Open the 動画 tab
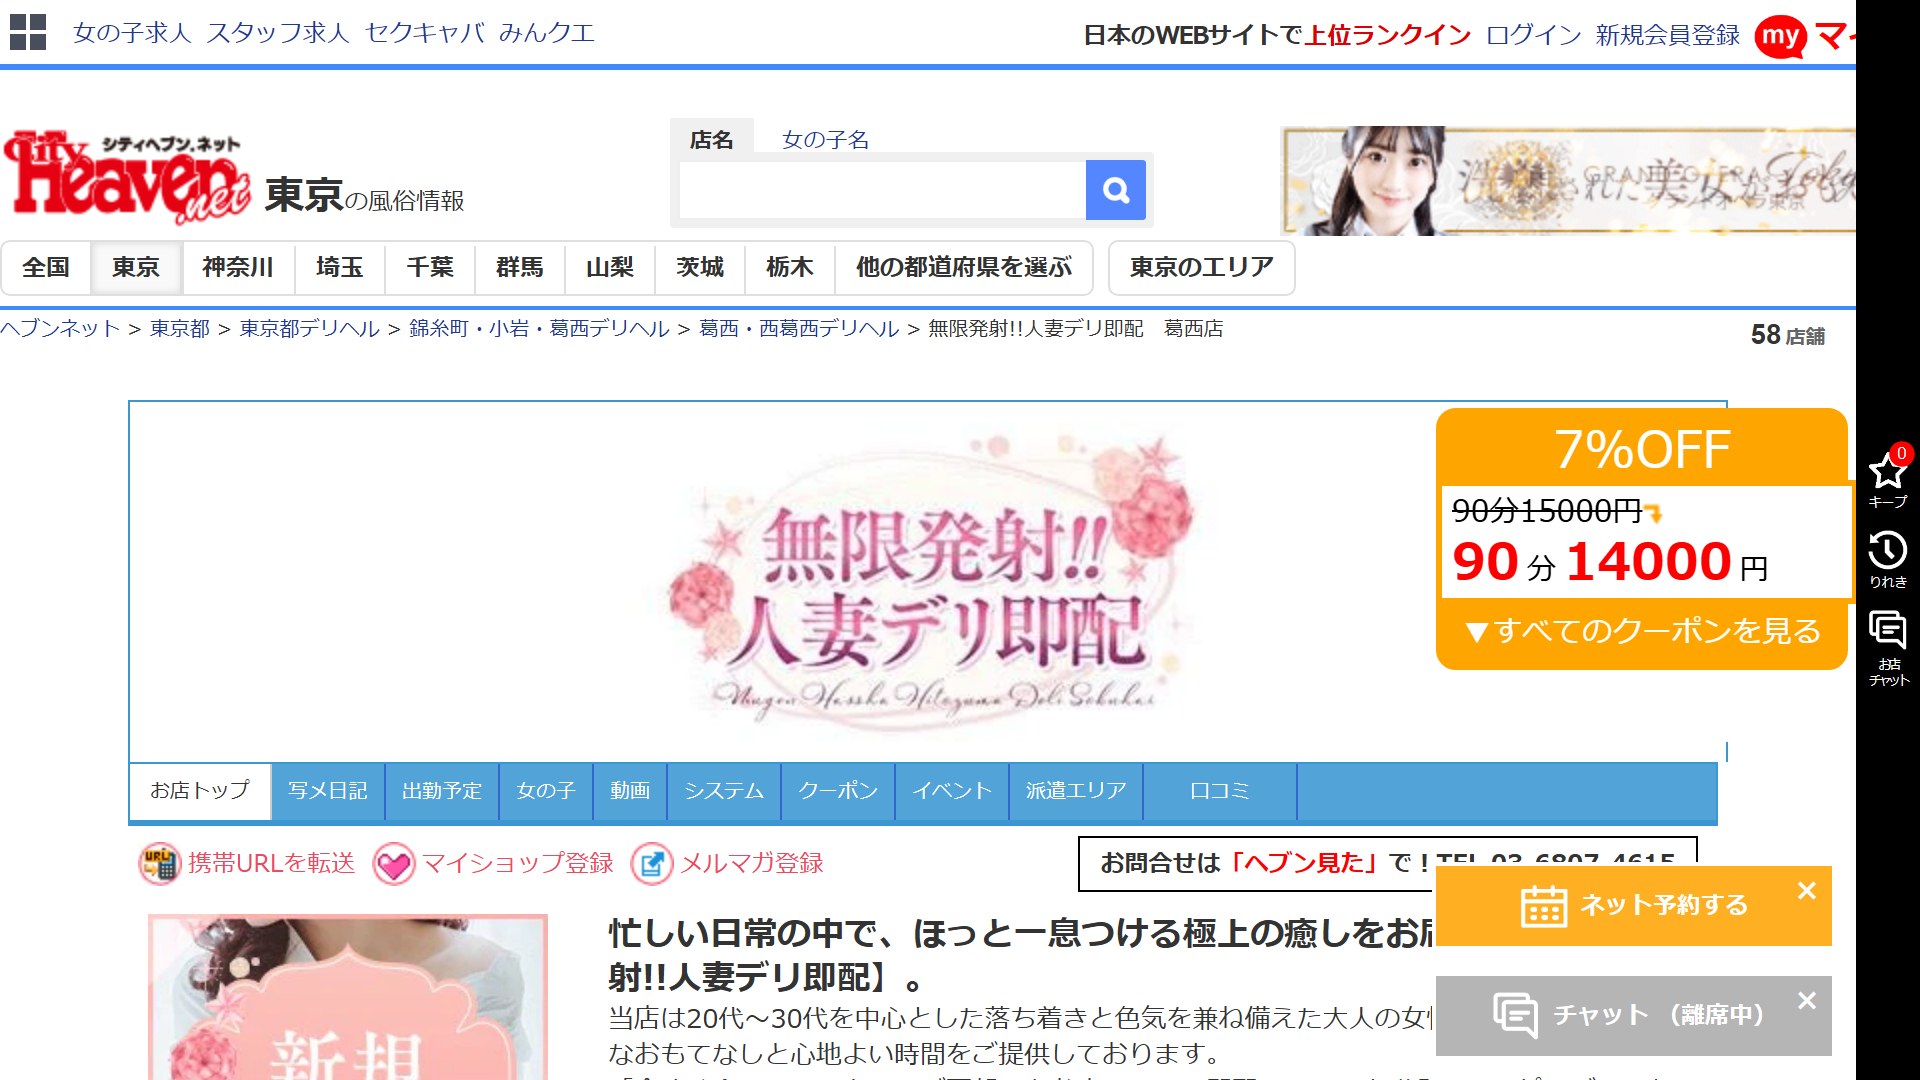The width and height of the screenshot is (1920, 1080). tap(630, 791)
